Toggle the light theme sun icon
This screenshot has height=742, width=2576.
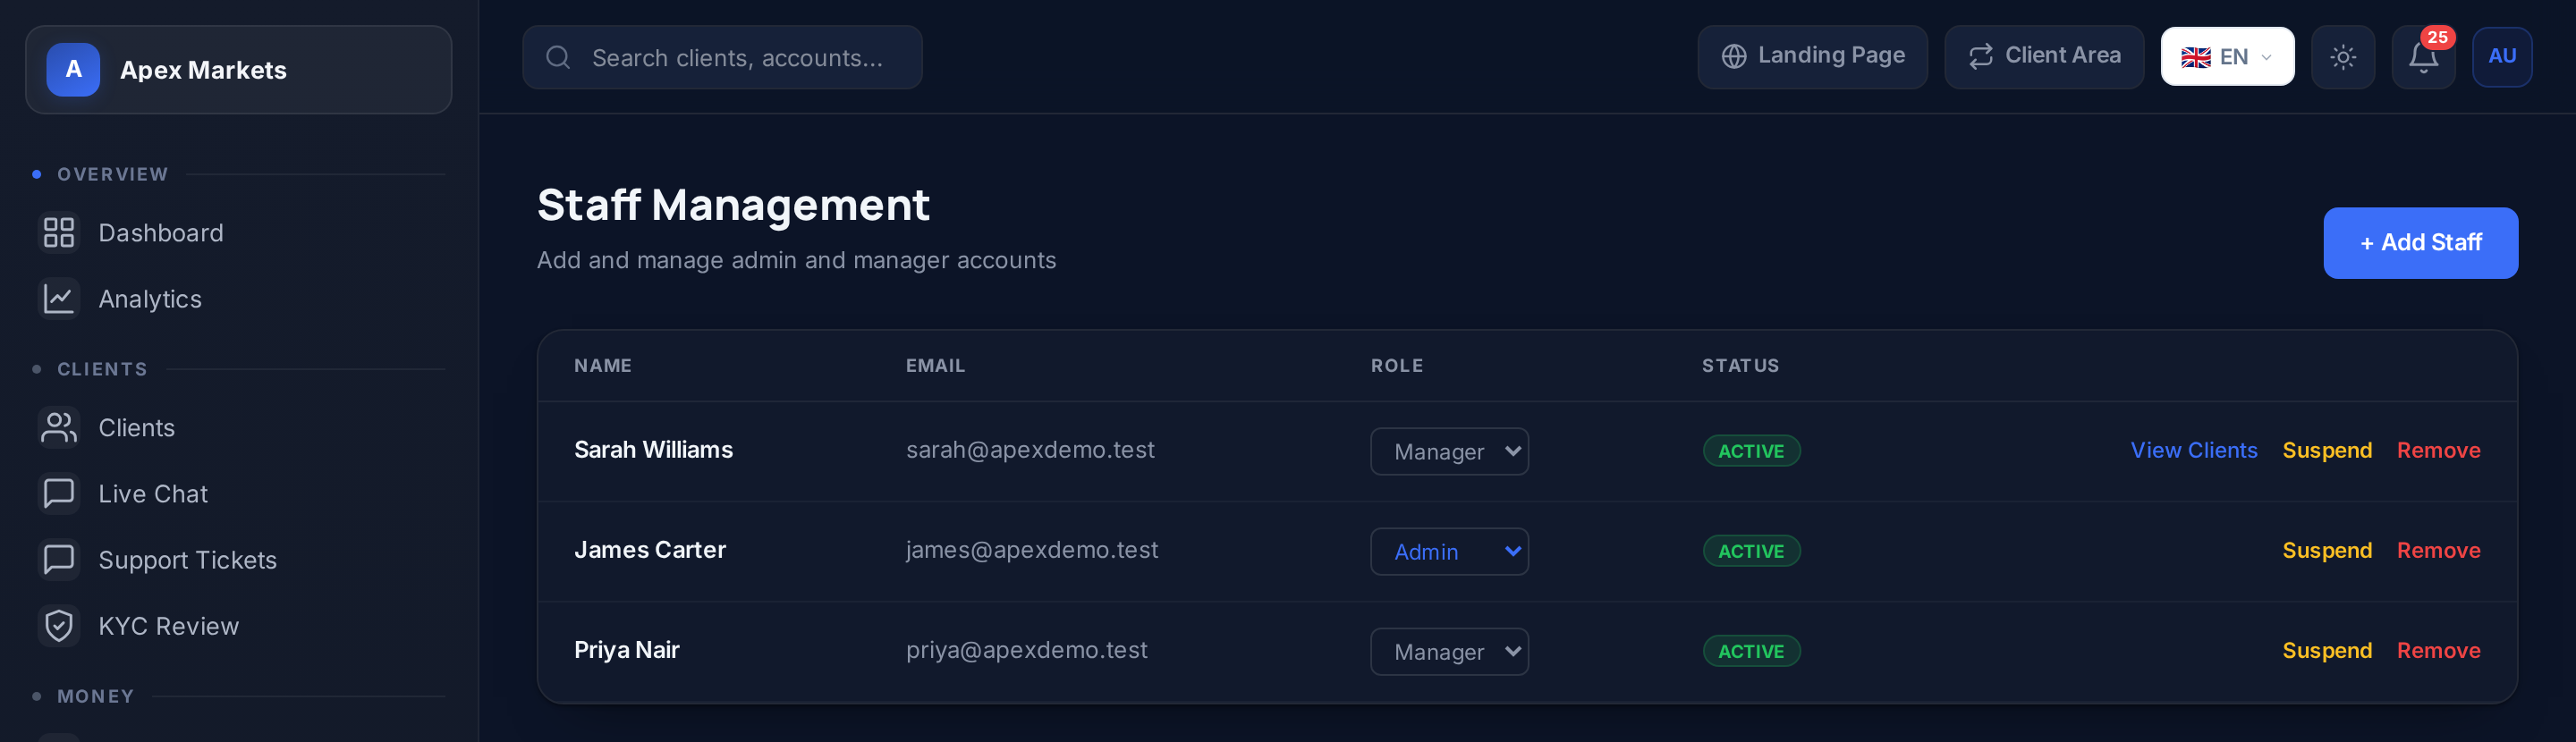coord(2343,57)
